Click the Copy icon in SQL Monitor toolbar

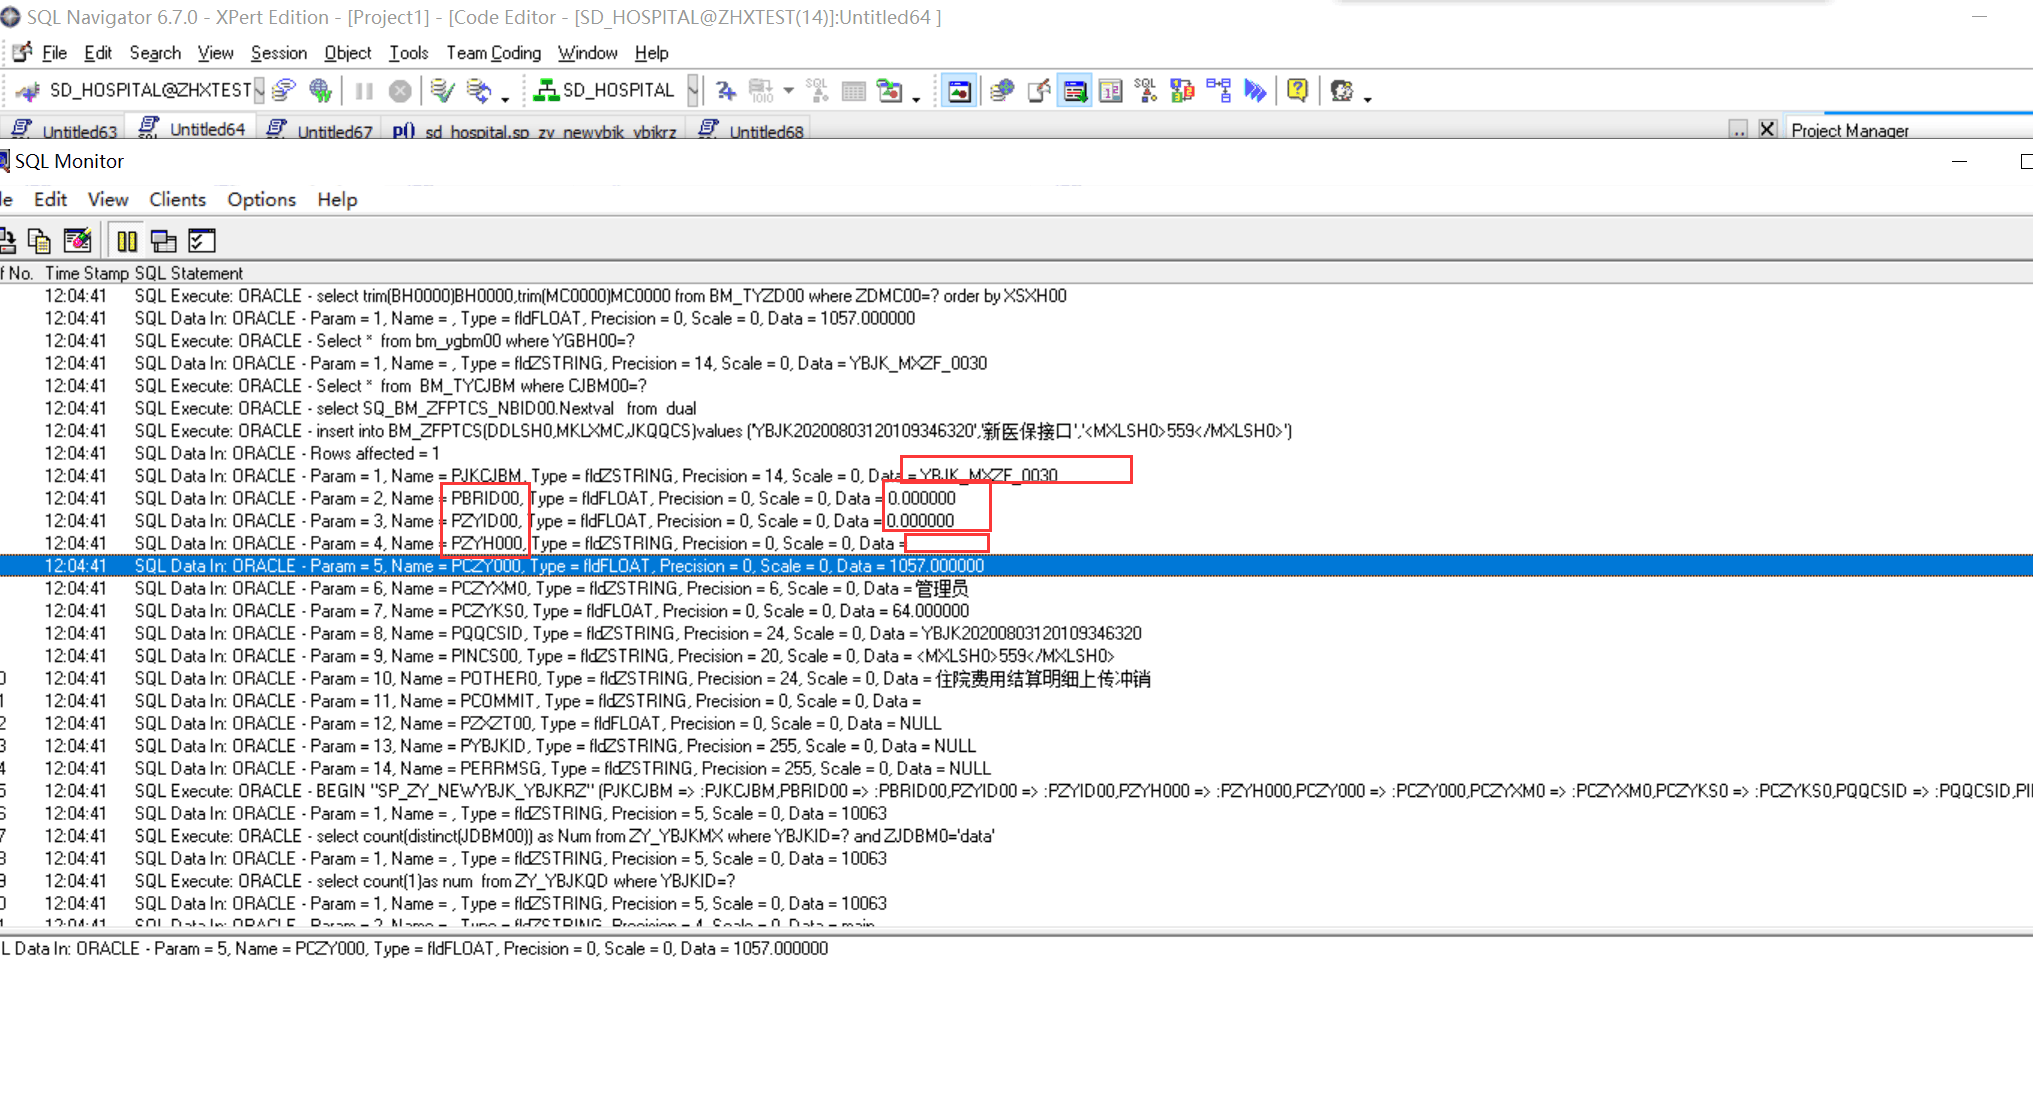[39, 241]
